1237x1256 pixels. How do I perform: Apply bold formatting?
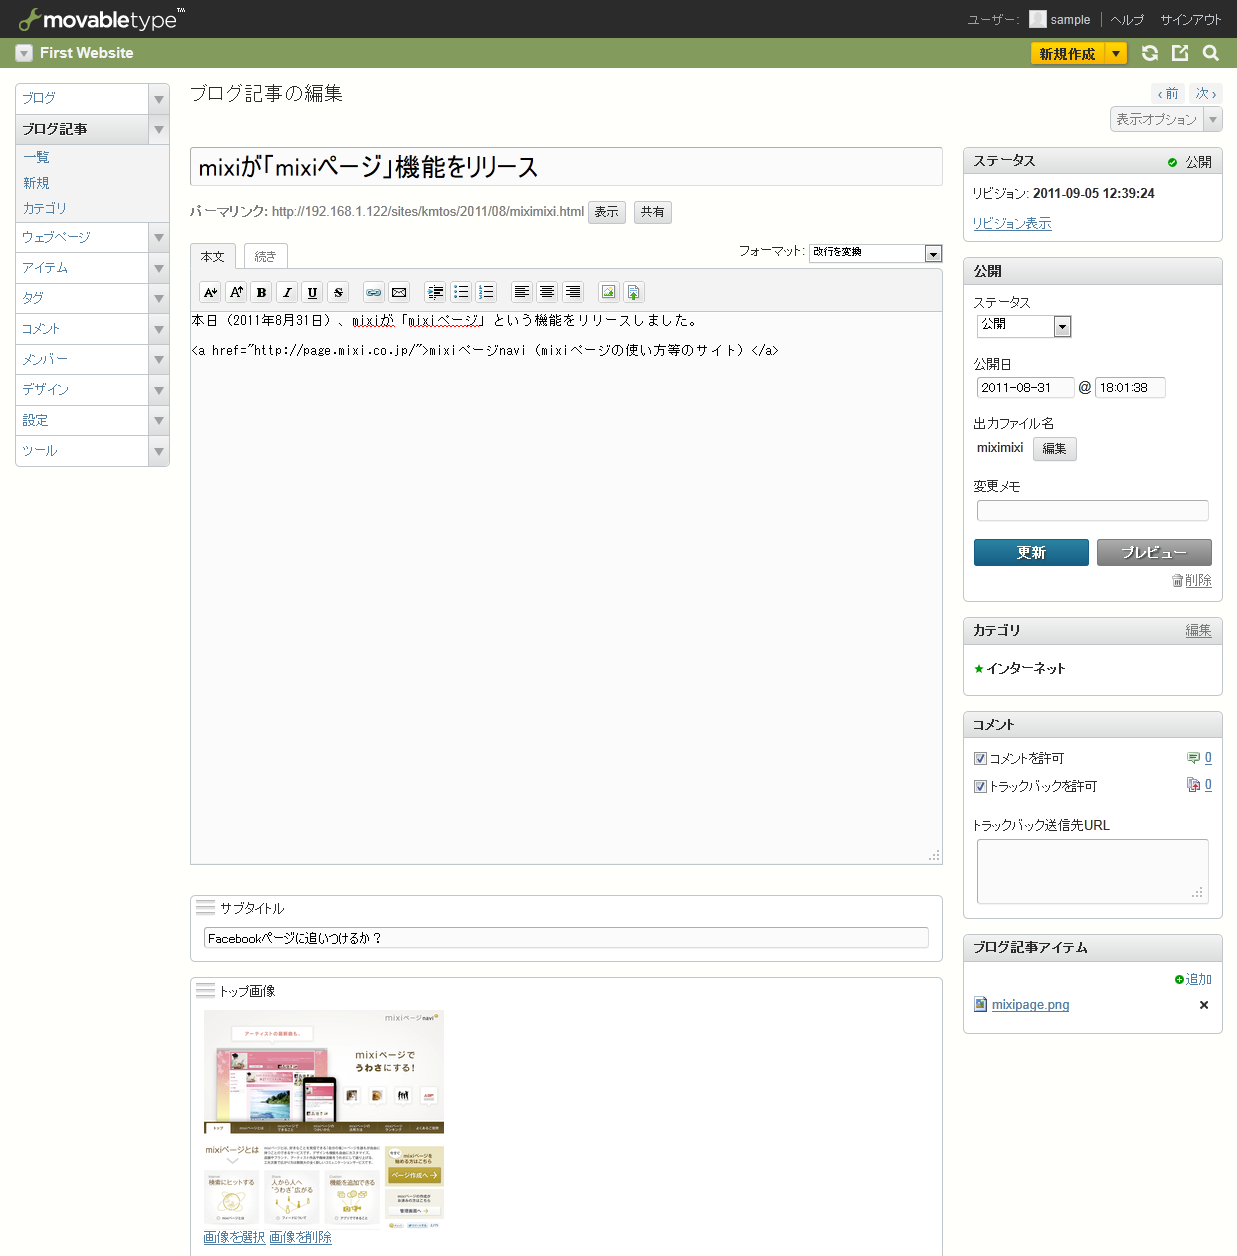[261, 292]
